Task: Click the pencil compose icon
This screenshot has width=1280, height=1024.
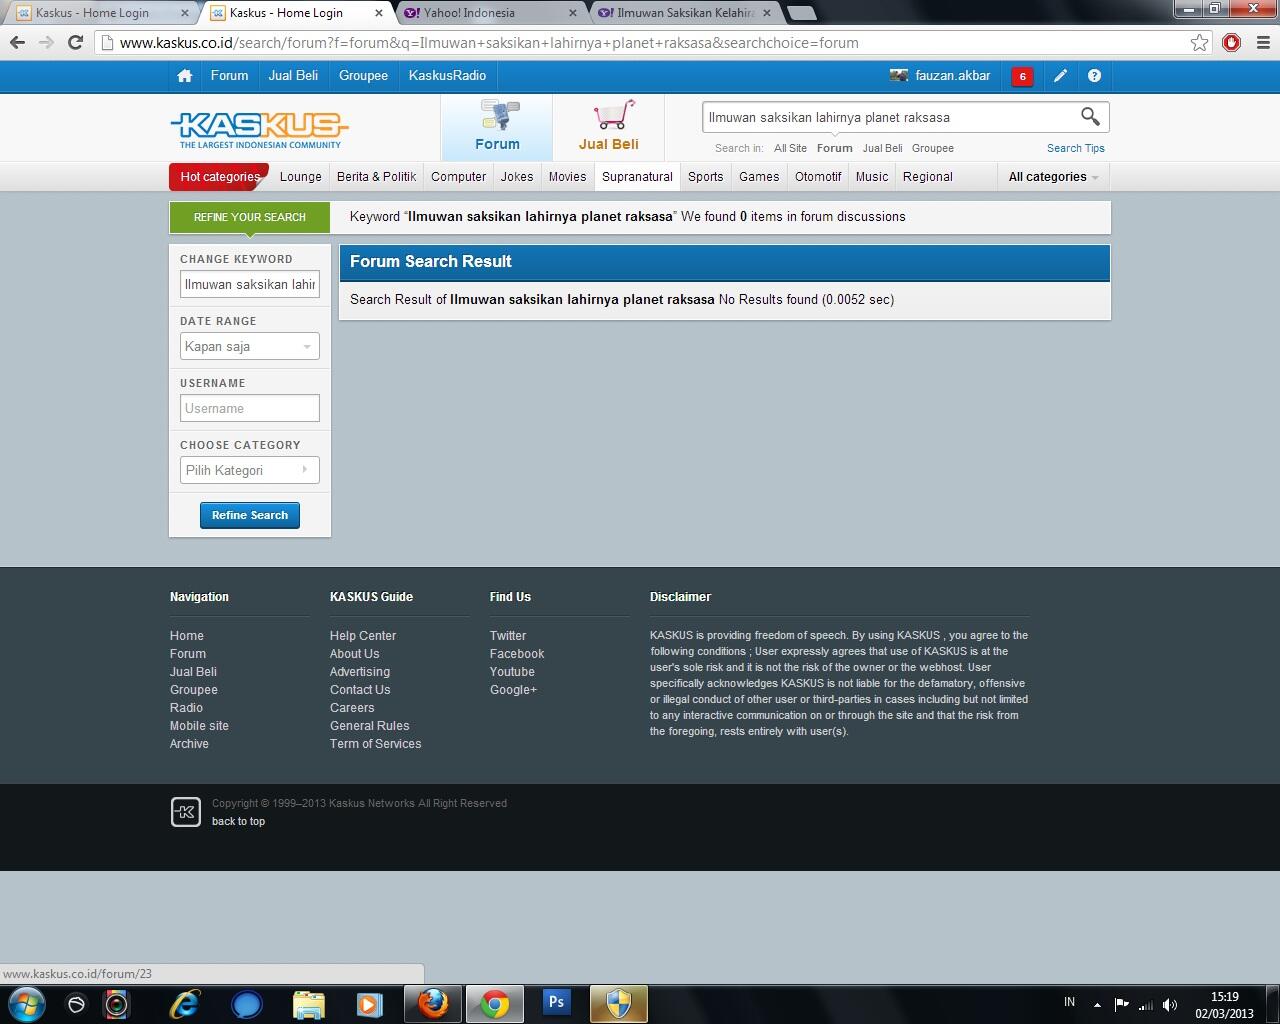Action: tap(1060, 76)
